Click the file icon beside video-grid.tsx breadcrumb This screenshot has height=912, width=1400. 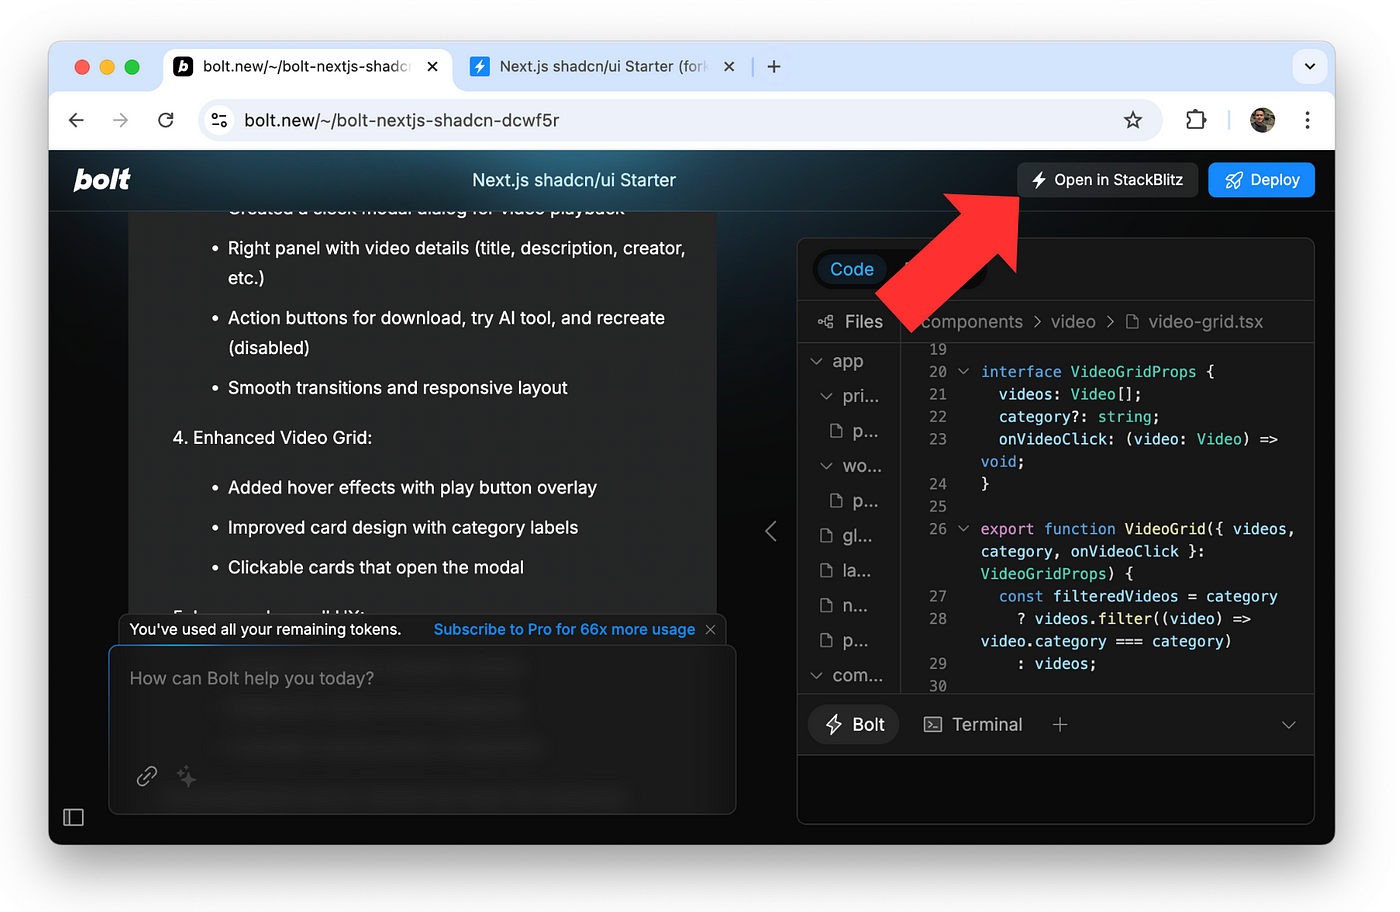point(1132,322)
